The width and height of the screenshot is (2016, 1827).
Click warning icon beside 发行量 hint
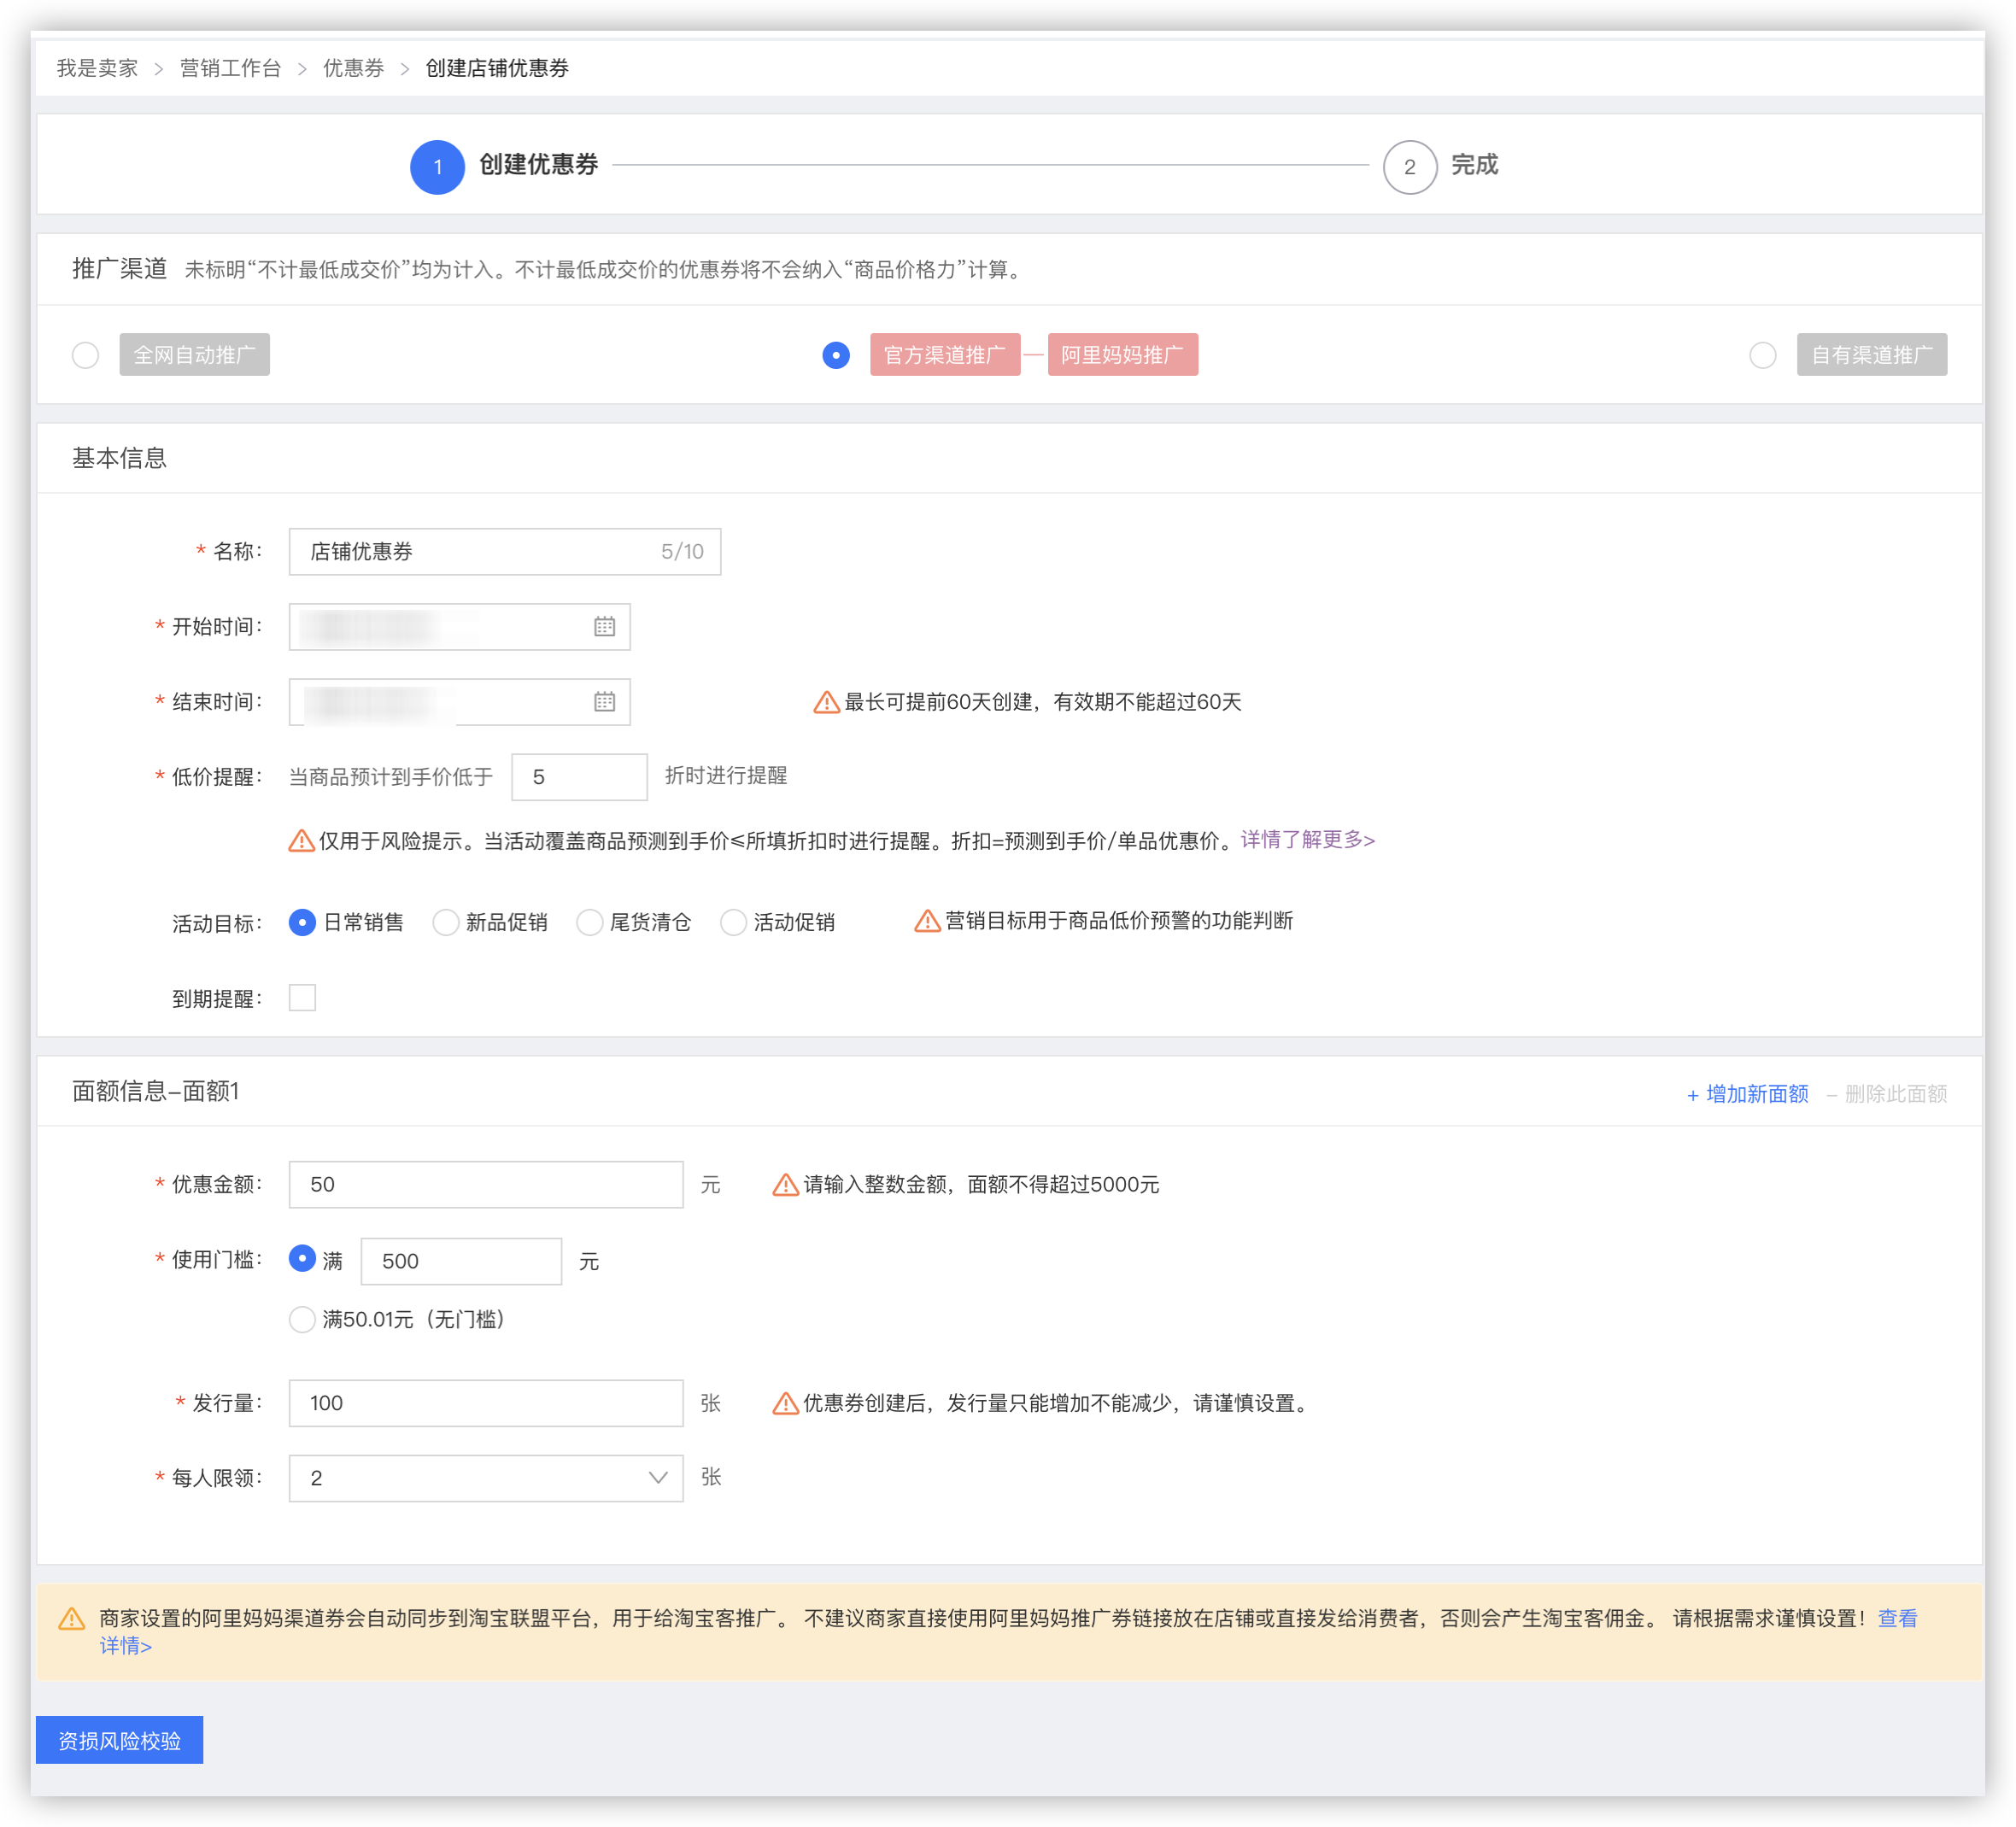coord(785,1404)
